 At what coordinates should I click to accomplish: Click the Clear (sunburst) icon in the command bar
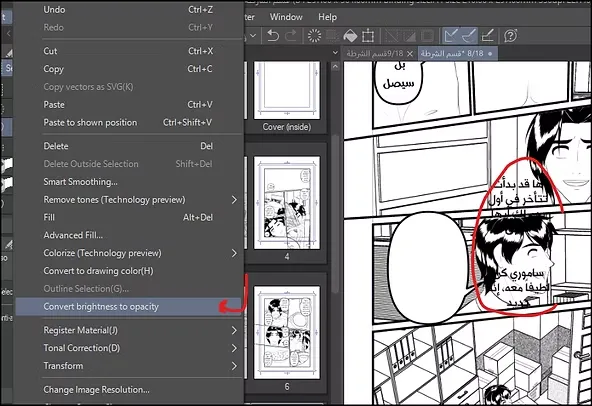point(314,36)
